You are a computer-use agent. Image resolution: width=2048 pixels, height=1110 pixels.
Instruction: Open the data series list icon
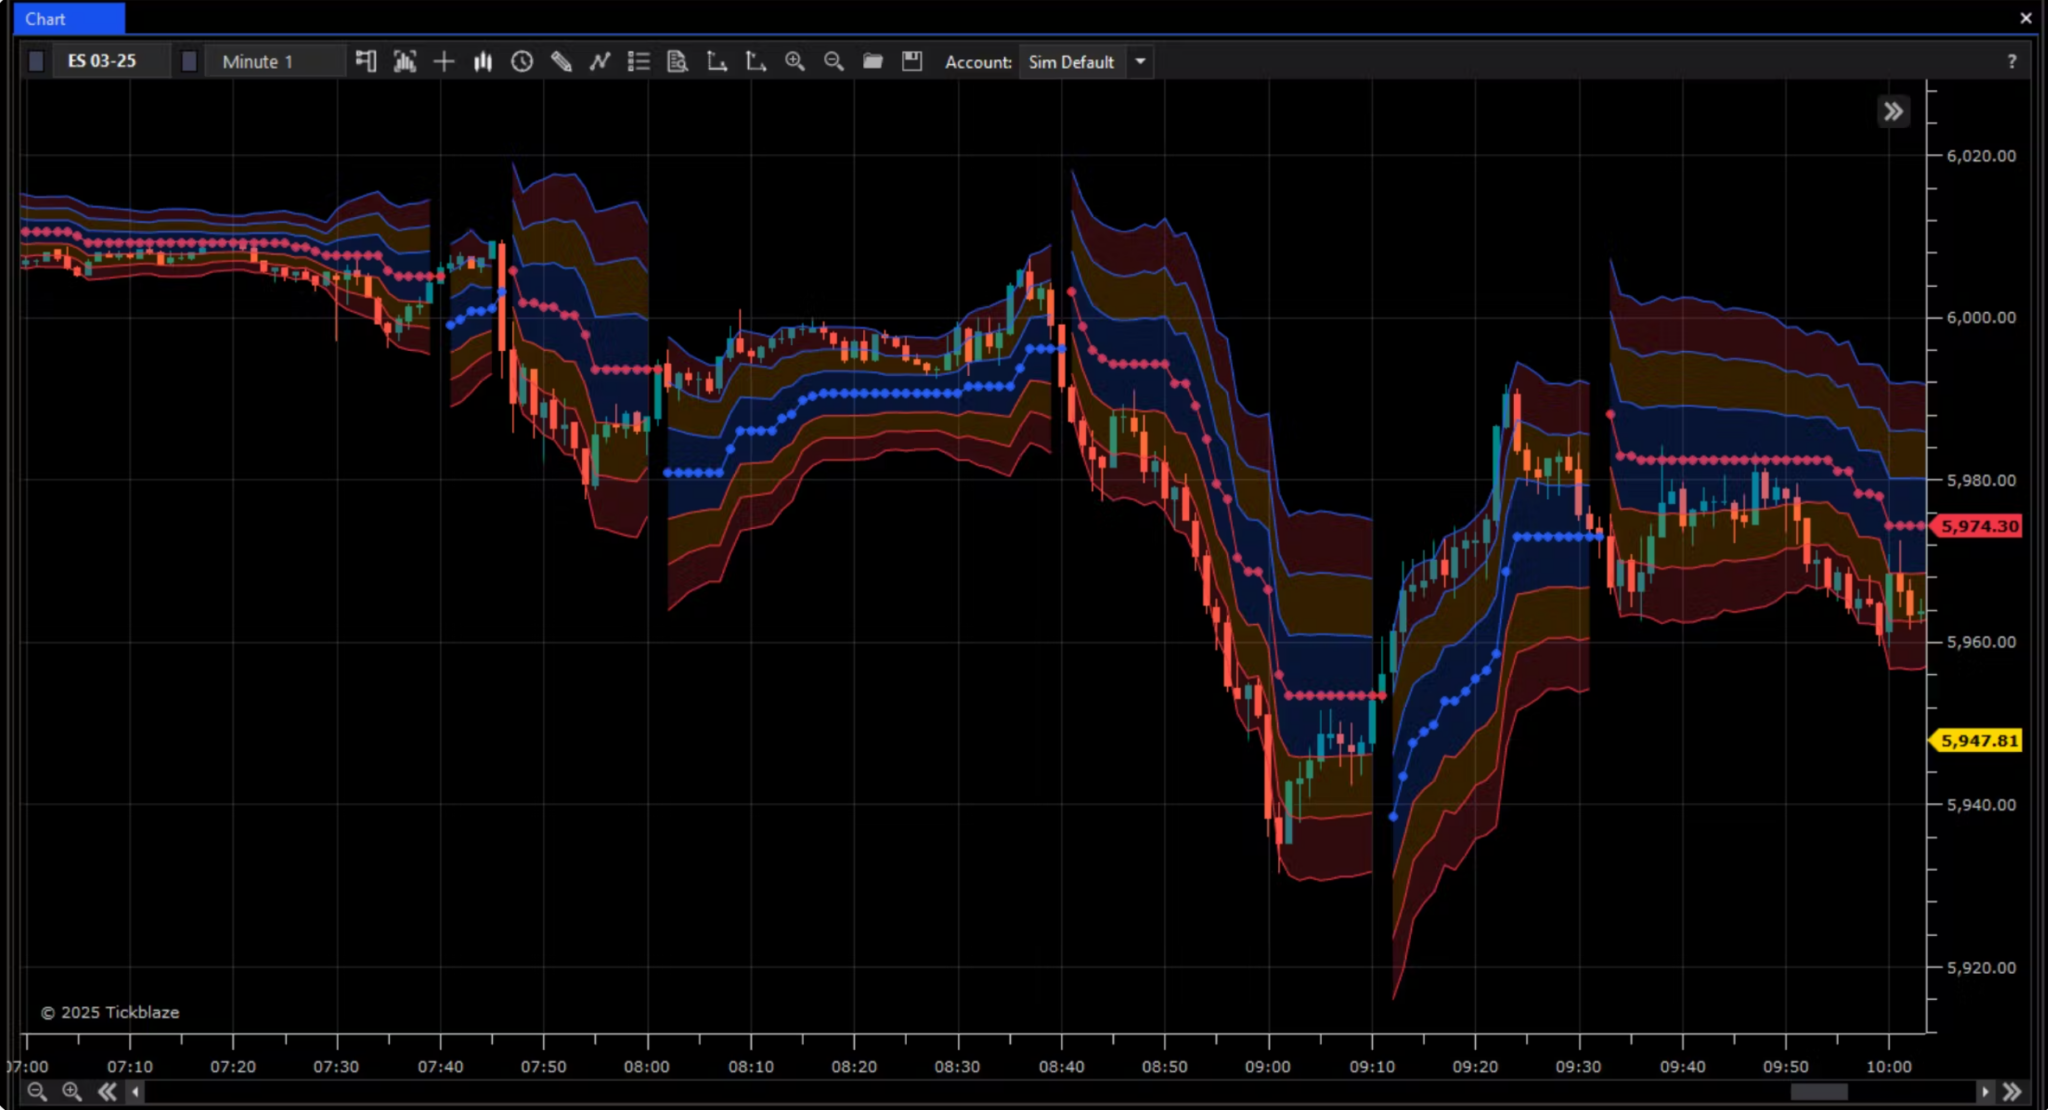click(x=637, y=62)
